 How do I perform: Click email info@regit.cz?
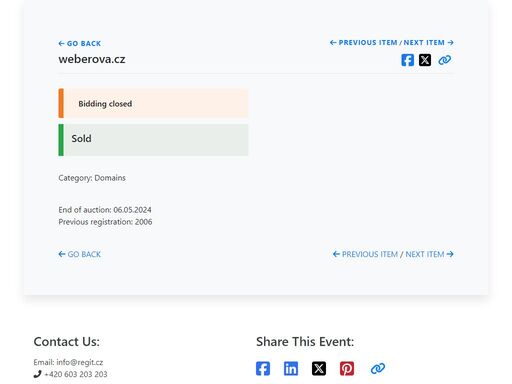(x=80, y=362)
